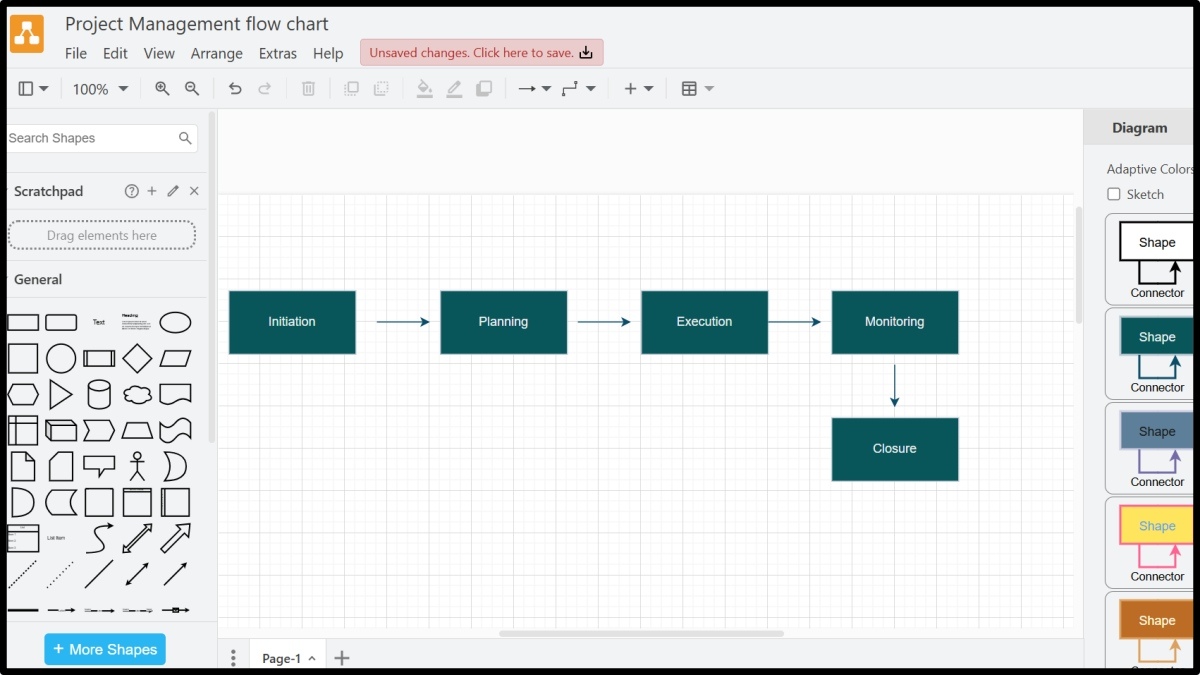Viewport: 1200px width, 675px height.
Task: Add to scratchpad with plus icon
Action: 152,191
